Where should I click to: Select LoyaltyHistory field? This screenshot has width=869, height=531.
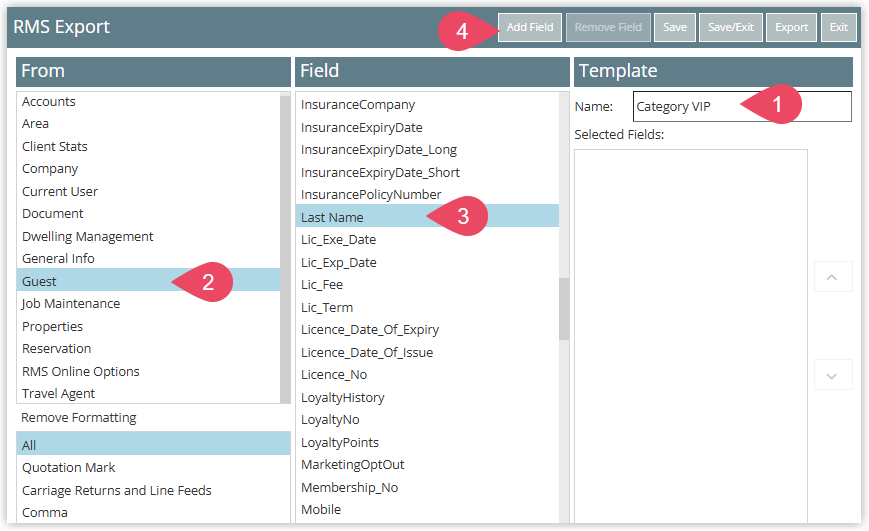point(427,397)
